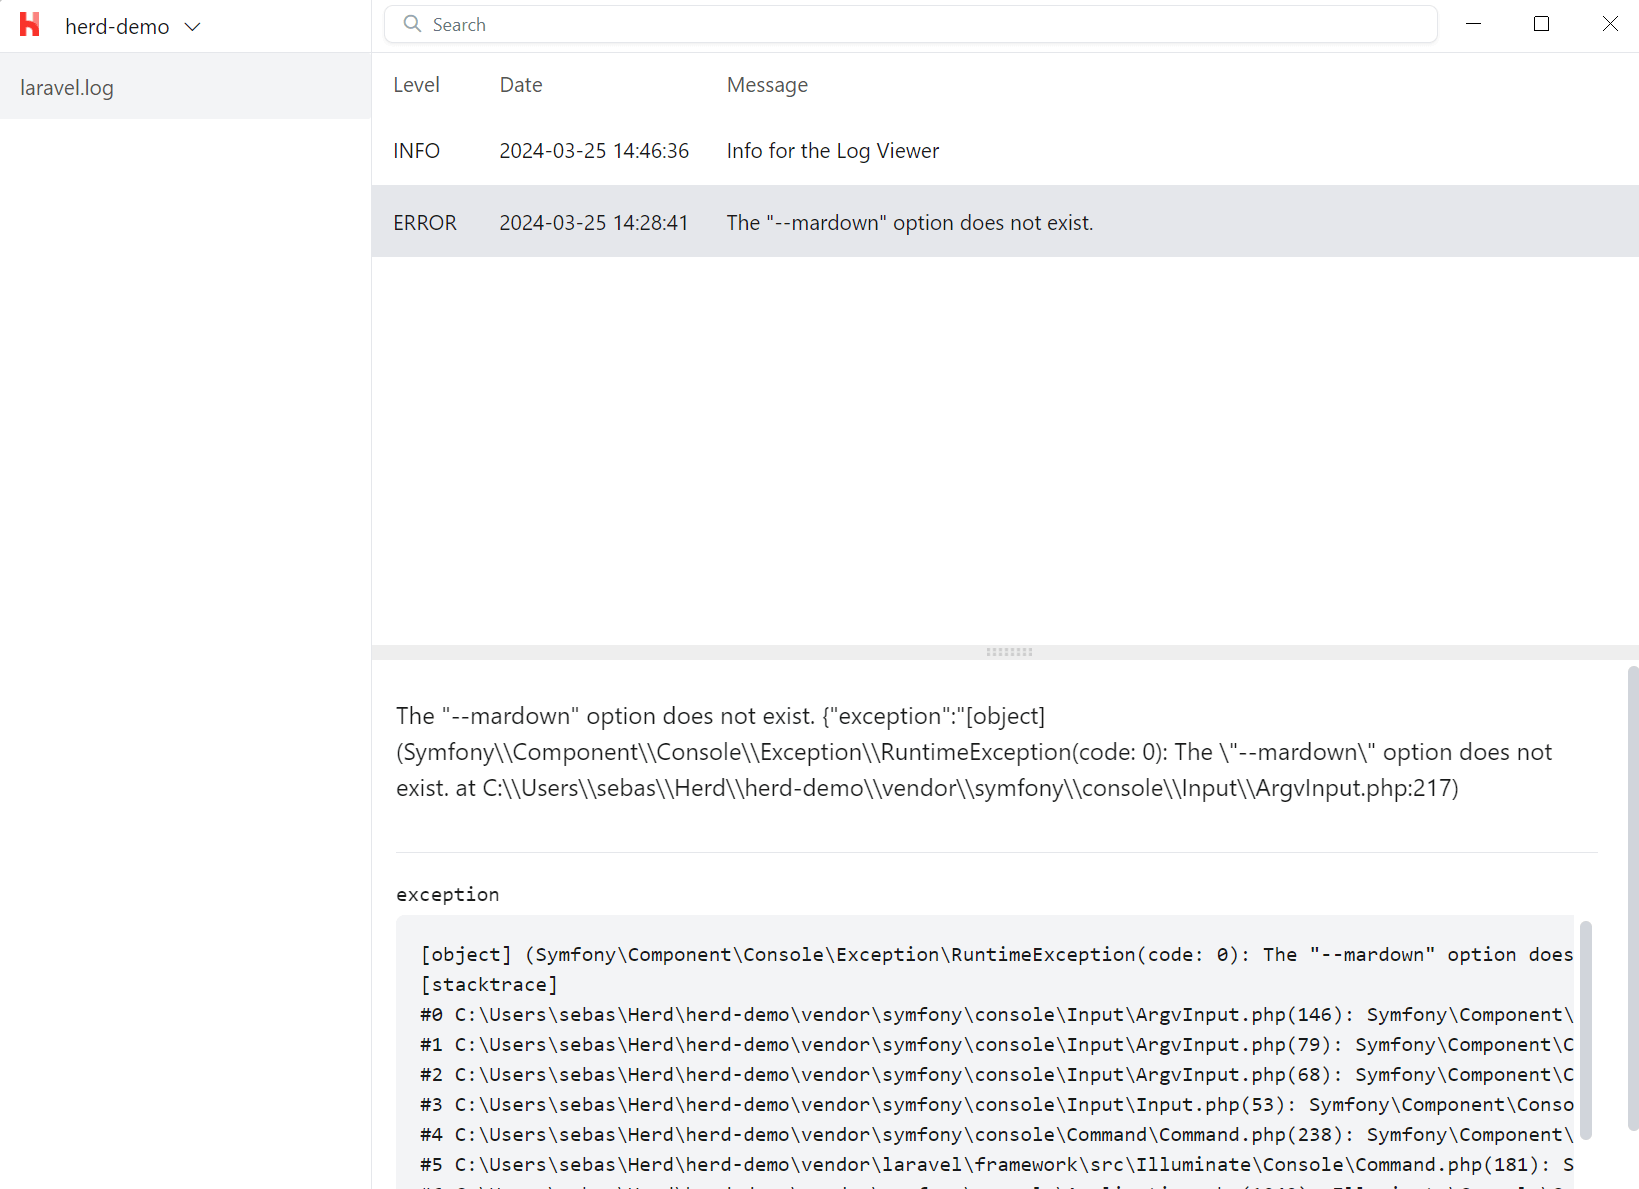This screenshot has width=1639, height=1189.
Task: Click the main detail pane scrollbar
Action: click(1631, 900)
